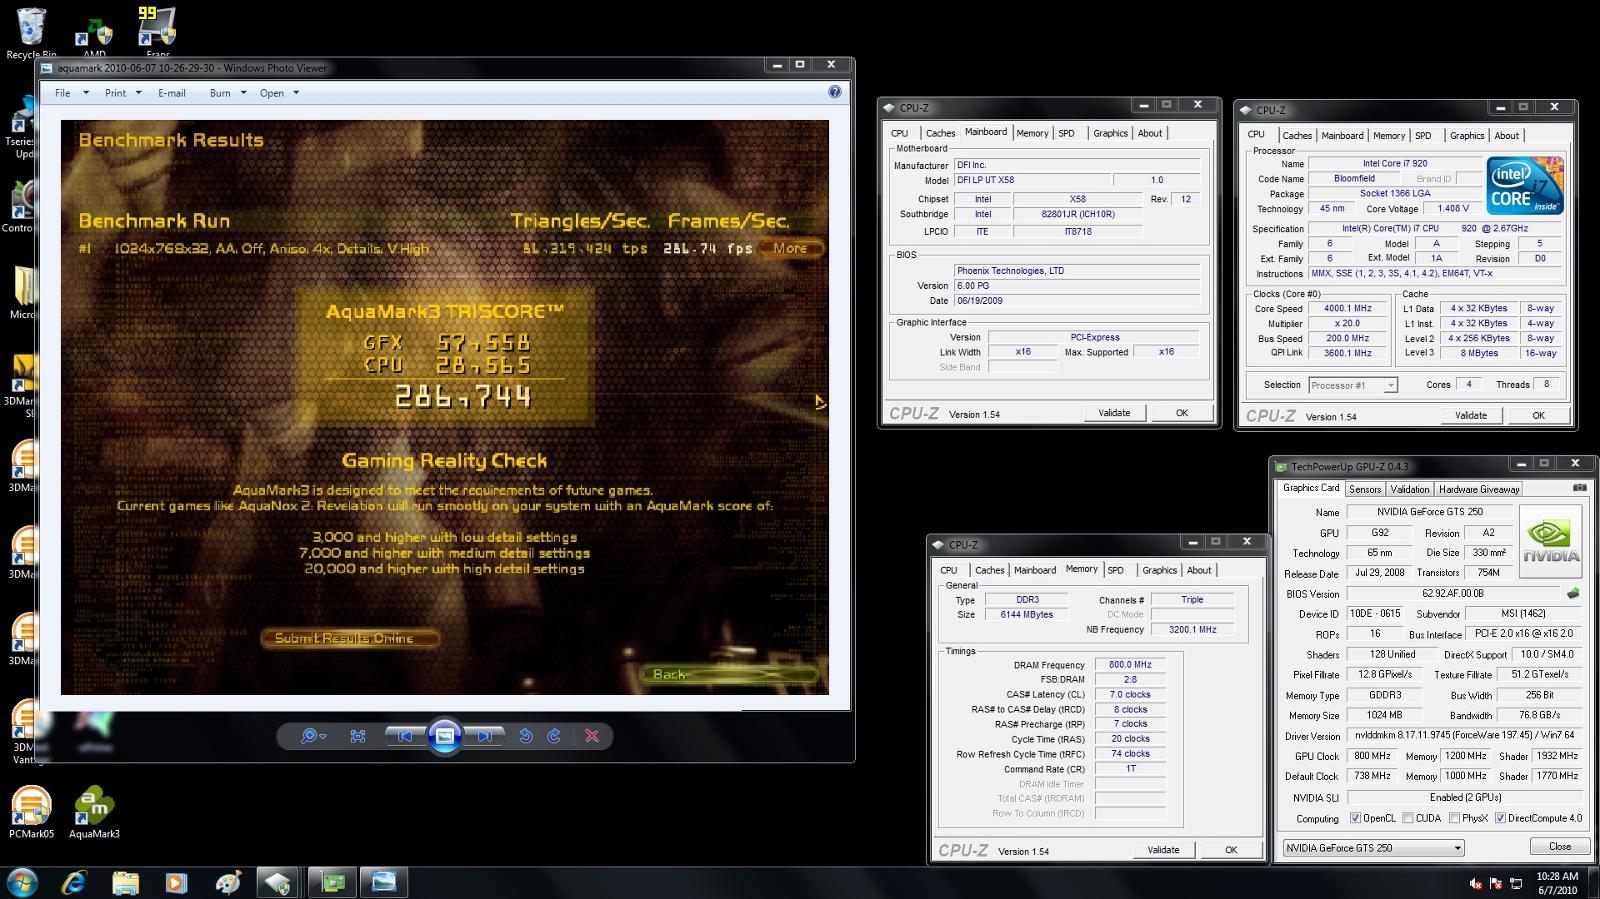Switch to the Sensors tab in GPU-Z
This screenshot has height=899, width=1600.
coord(1364,489)
